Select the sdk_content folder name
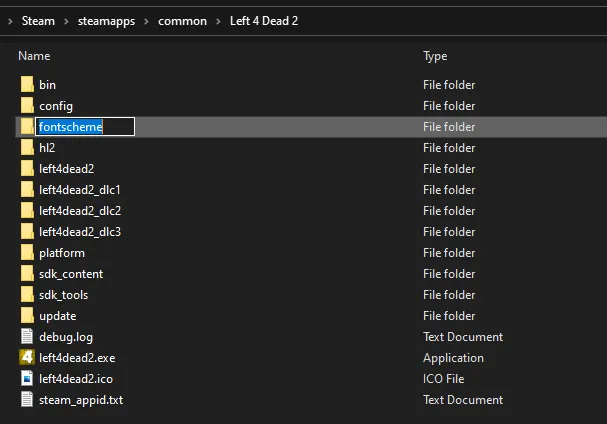The height and width of the screenshot is (424, 607). pyautogui.click(x=71, y=274)
